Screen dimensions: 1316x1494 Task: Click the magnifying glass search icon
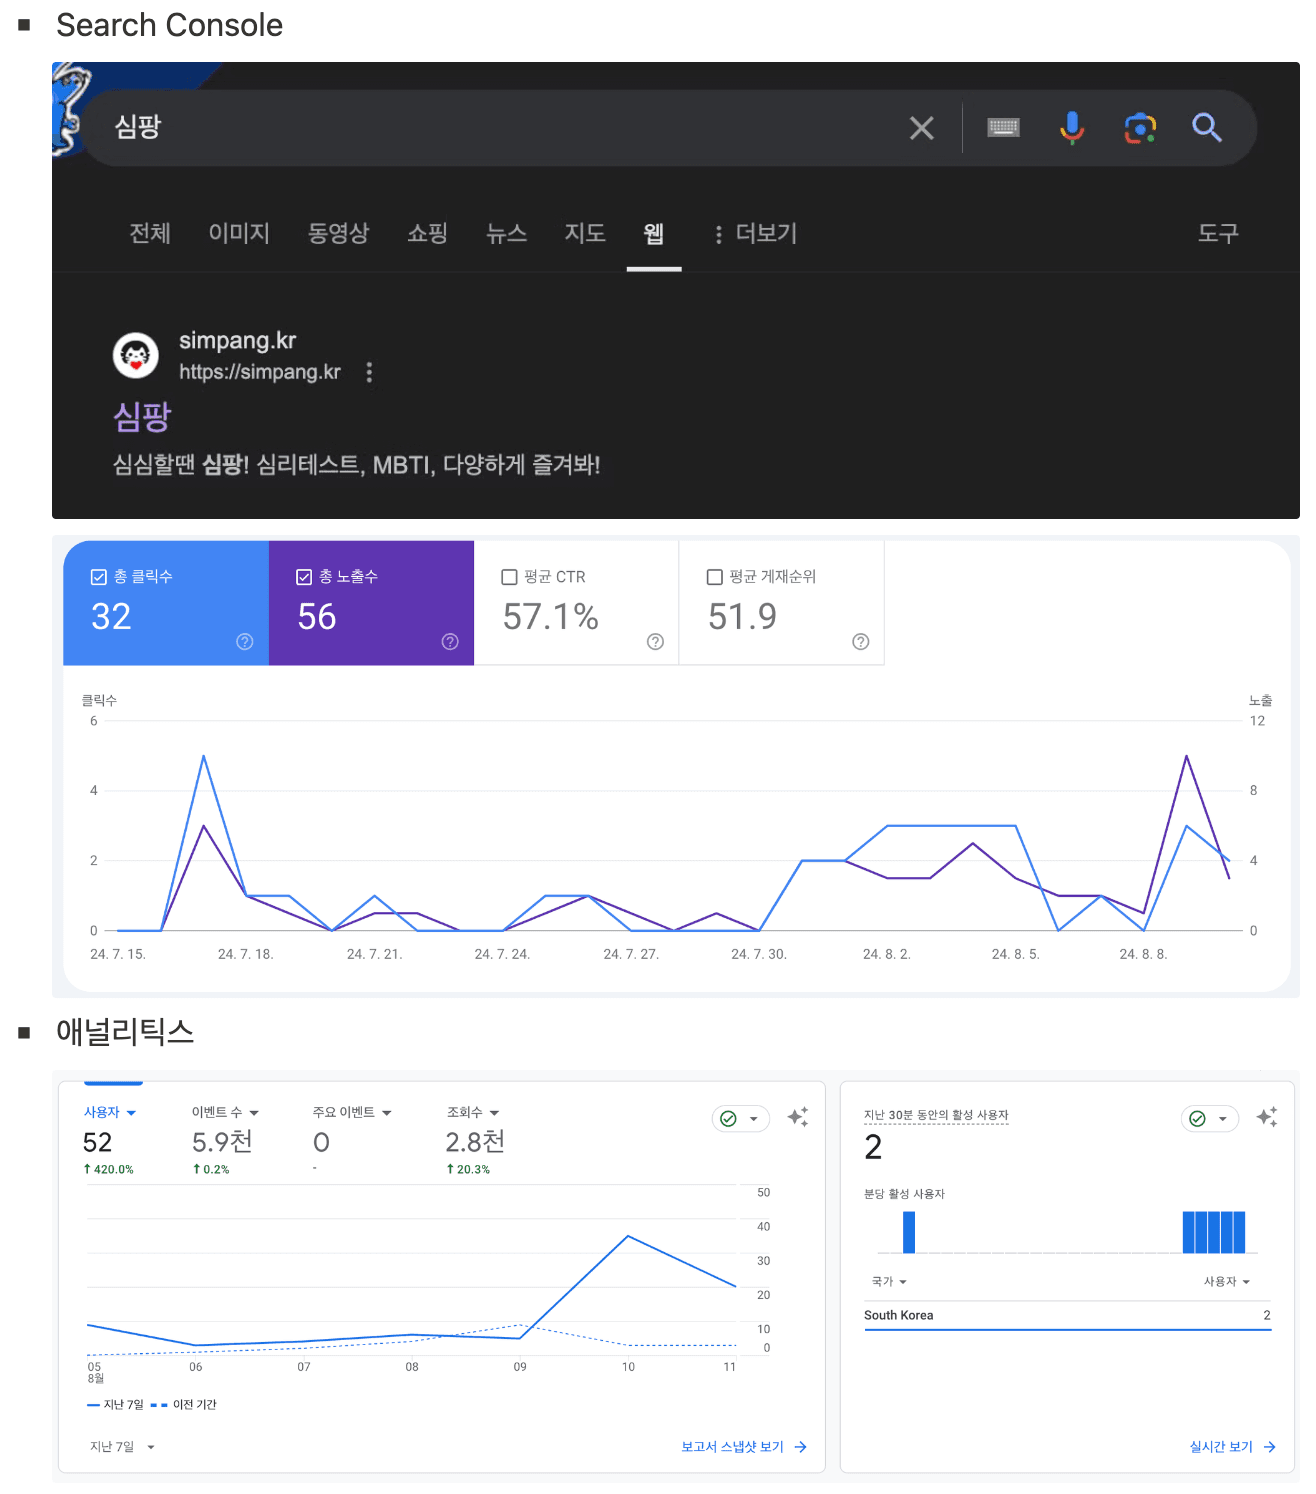tap(1207, 127)
